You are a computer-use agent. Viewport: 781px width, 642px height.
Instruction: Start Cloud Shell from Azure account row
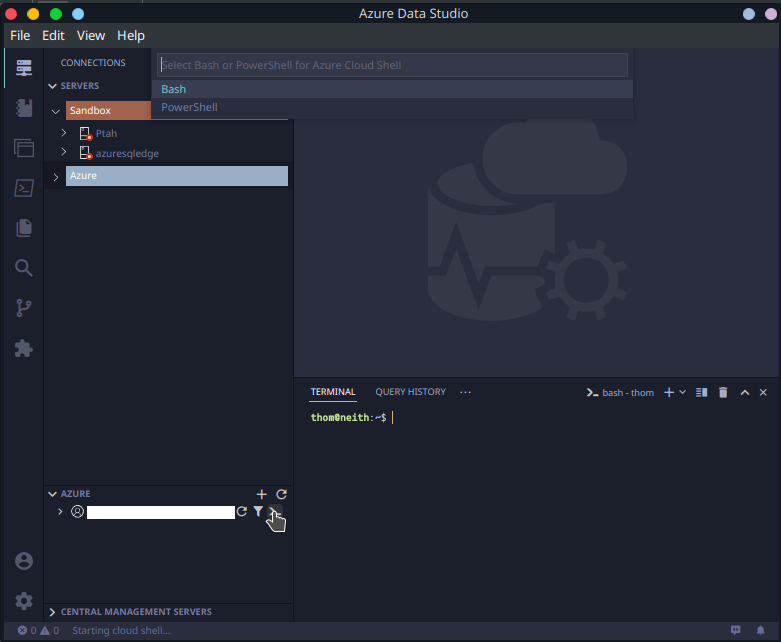275,512
